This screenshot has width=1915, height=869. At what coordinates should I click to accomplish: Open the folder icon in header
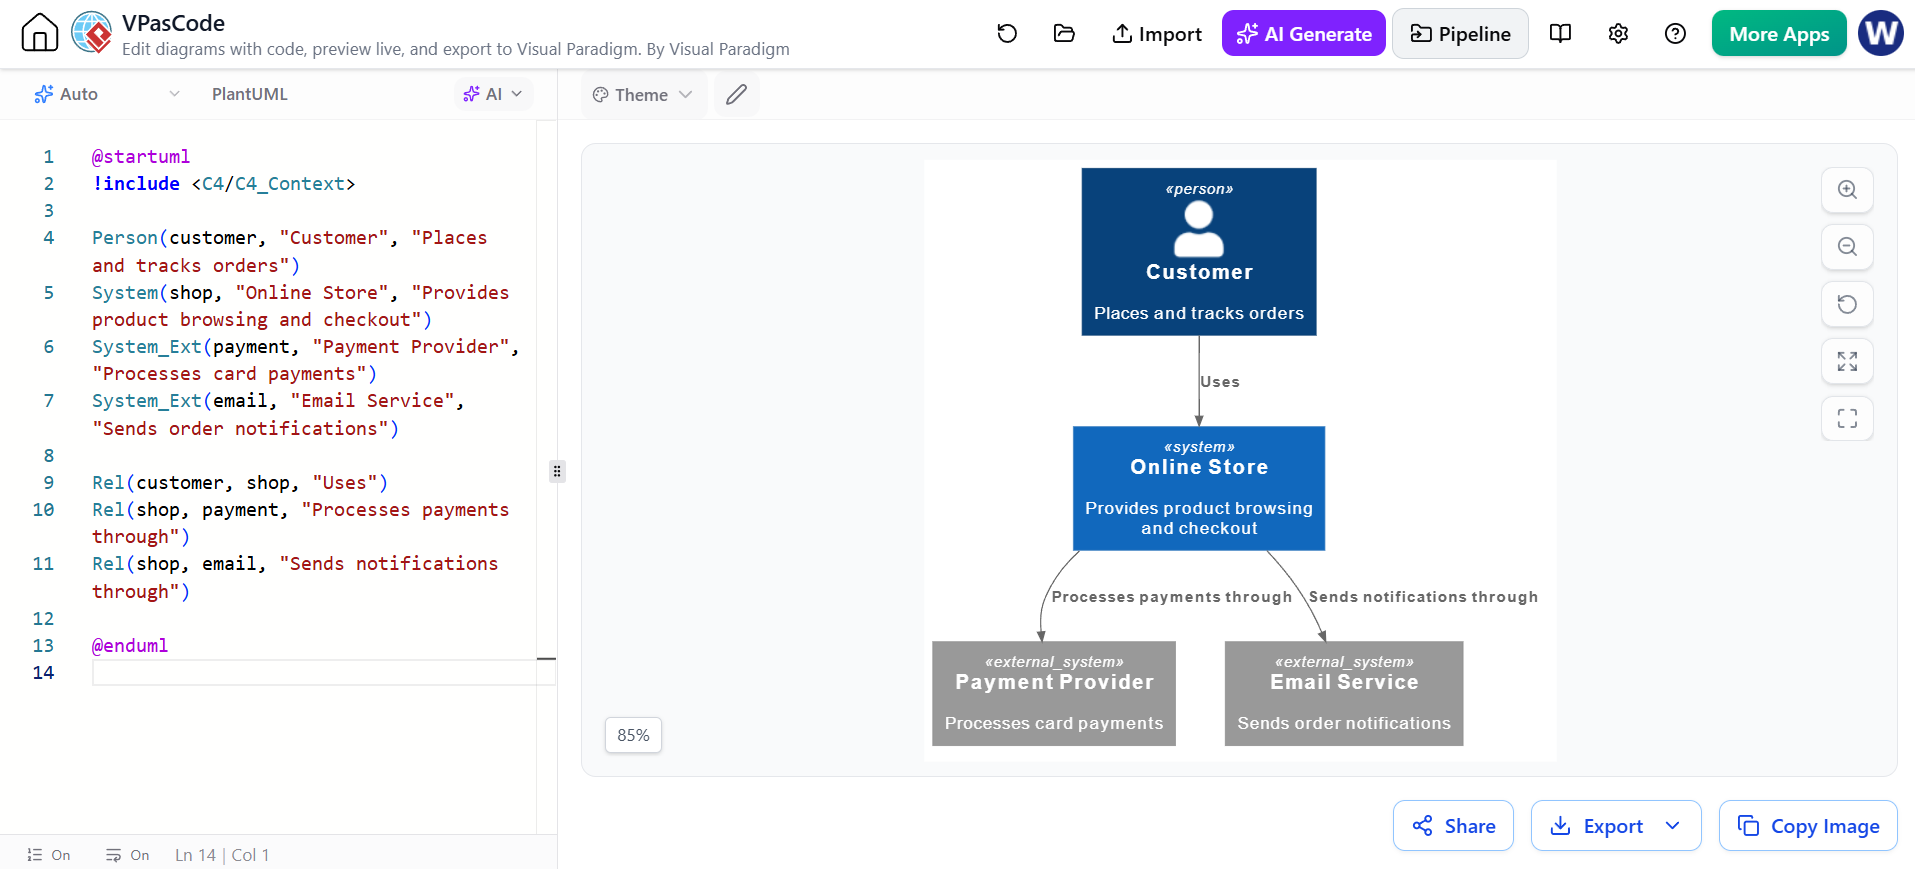coord(1064,34)
